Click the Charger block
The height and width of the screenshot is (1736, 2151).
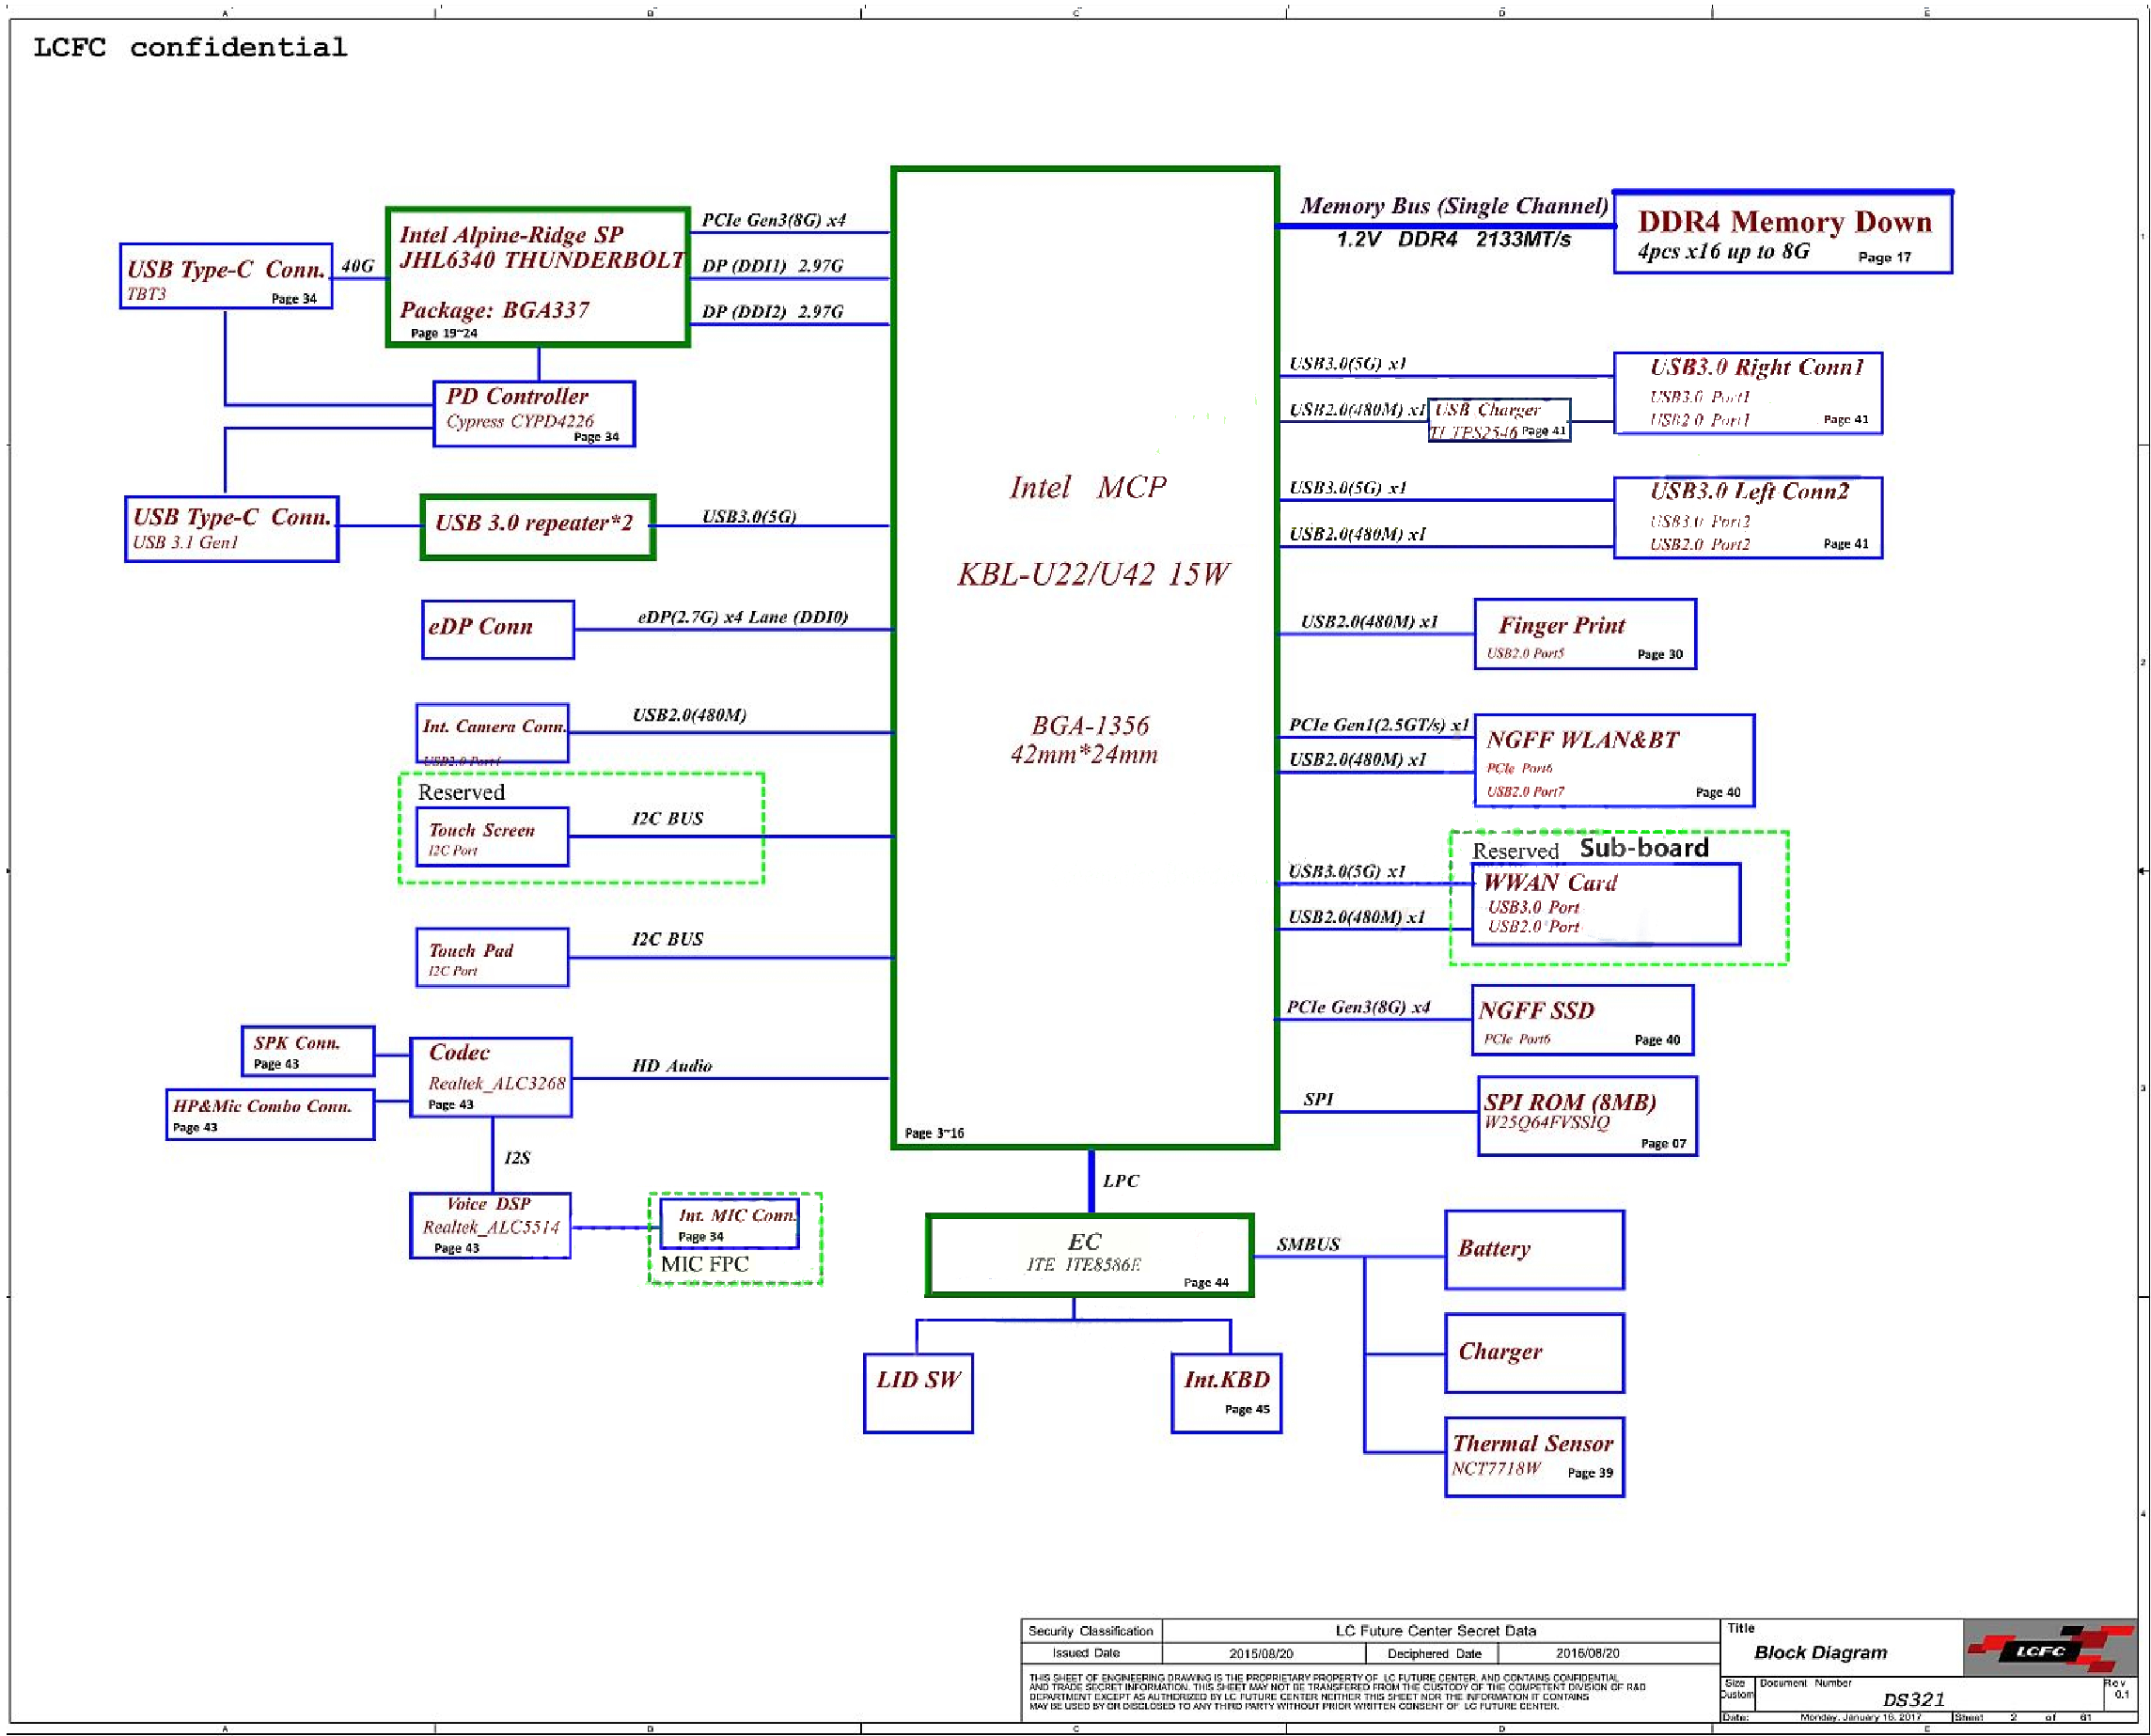[x=1533, y=1352]
